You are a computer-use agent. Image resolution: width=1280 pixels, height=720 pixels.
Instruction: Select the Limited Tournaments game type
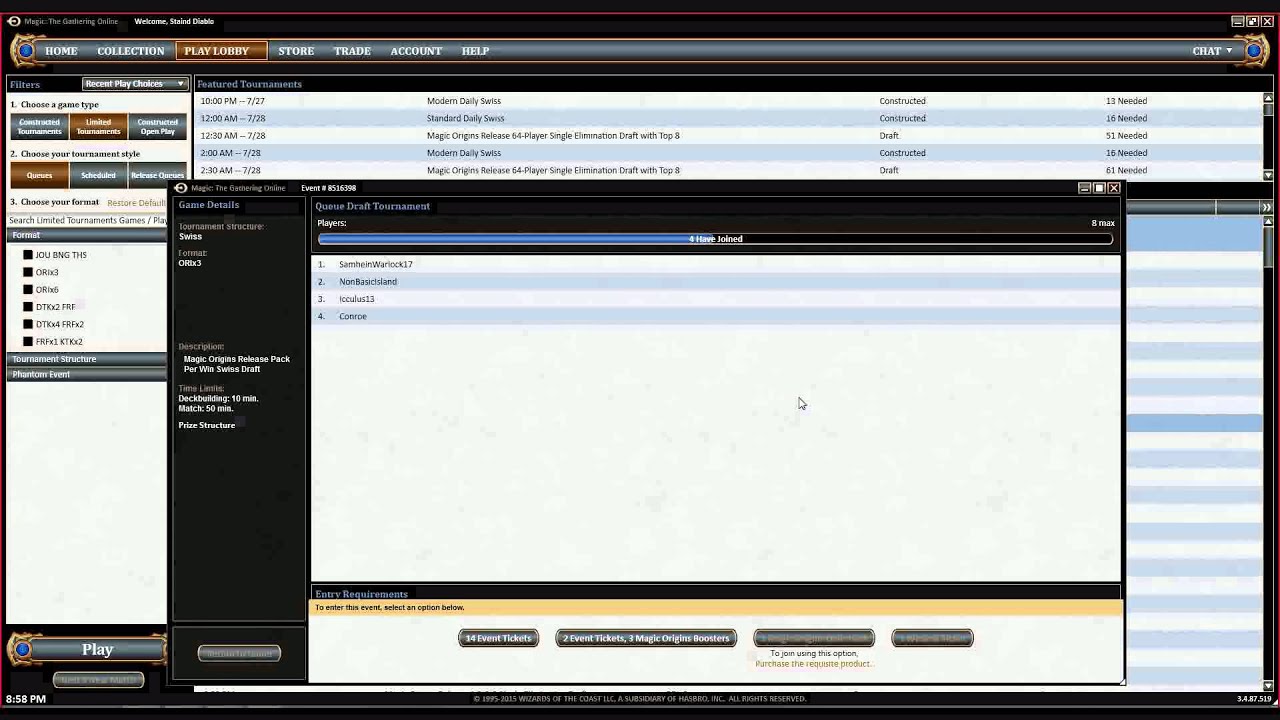[x=98, y=127]
